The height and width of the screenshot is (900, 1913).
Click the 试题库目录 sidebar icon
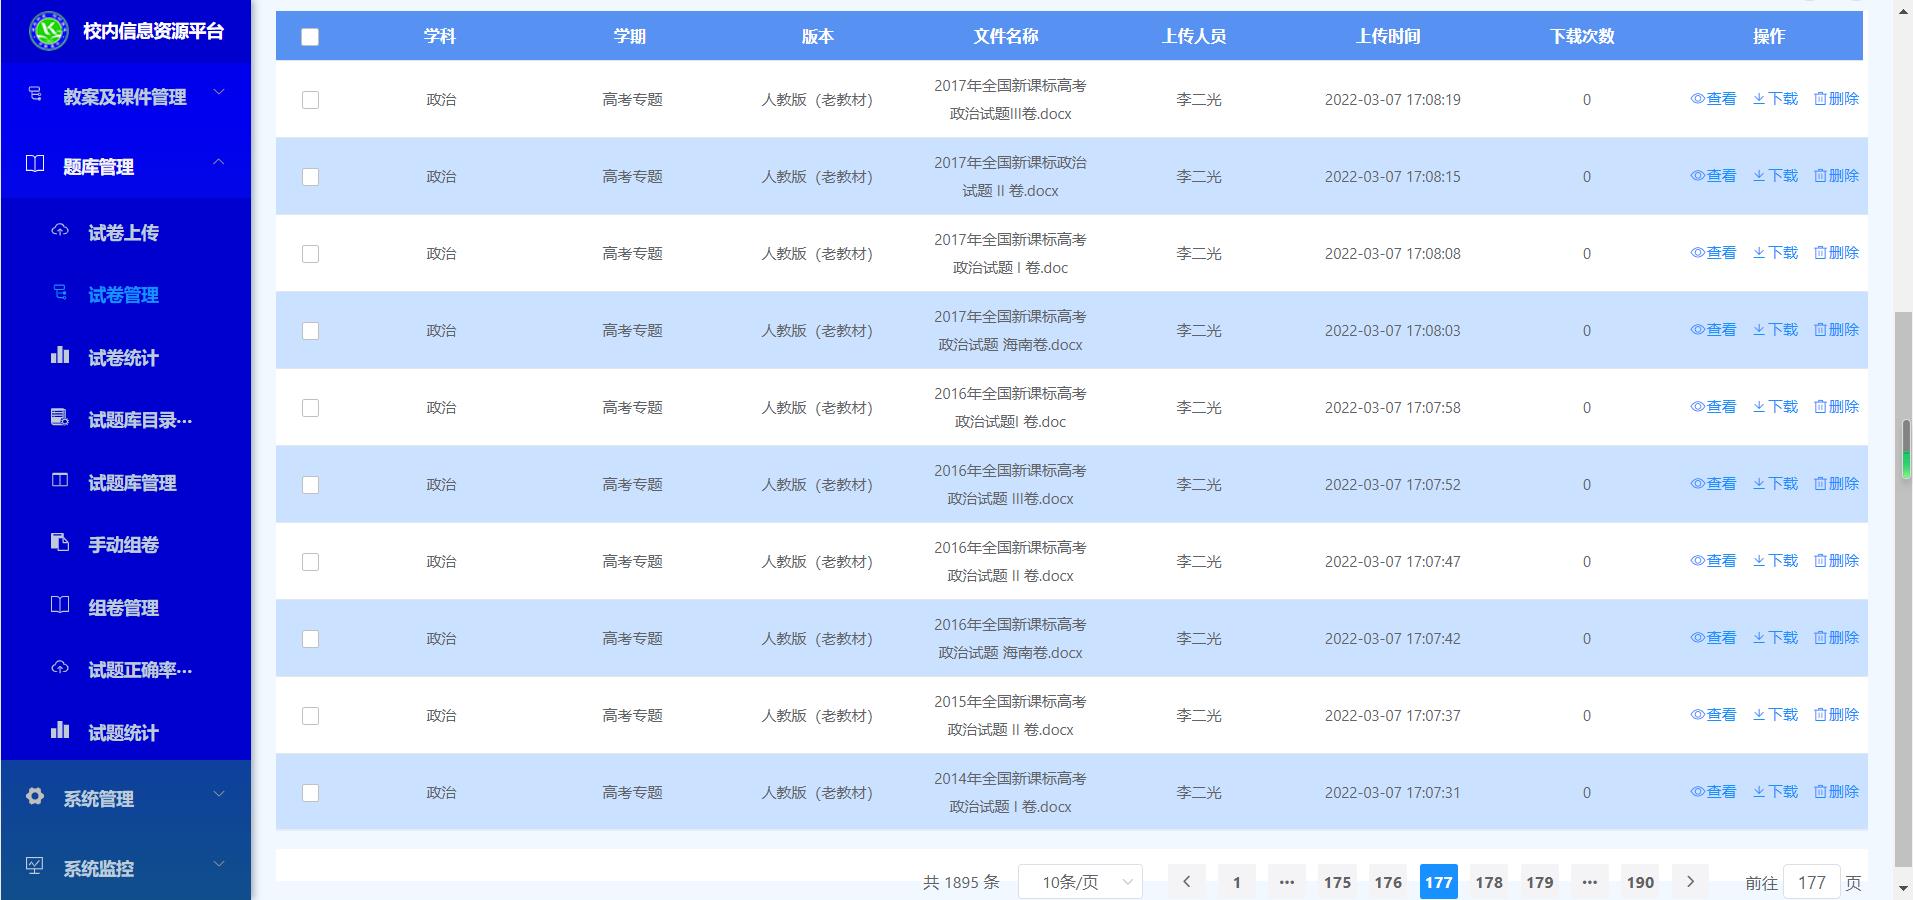(60, 418)
